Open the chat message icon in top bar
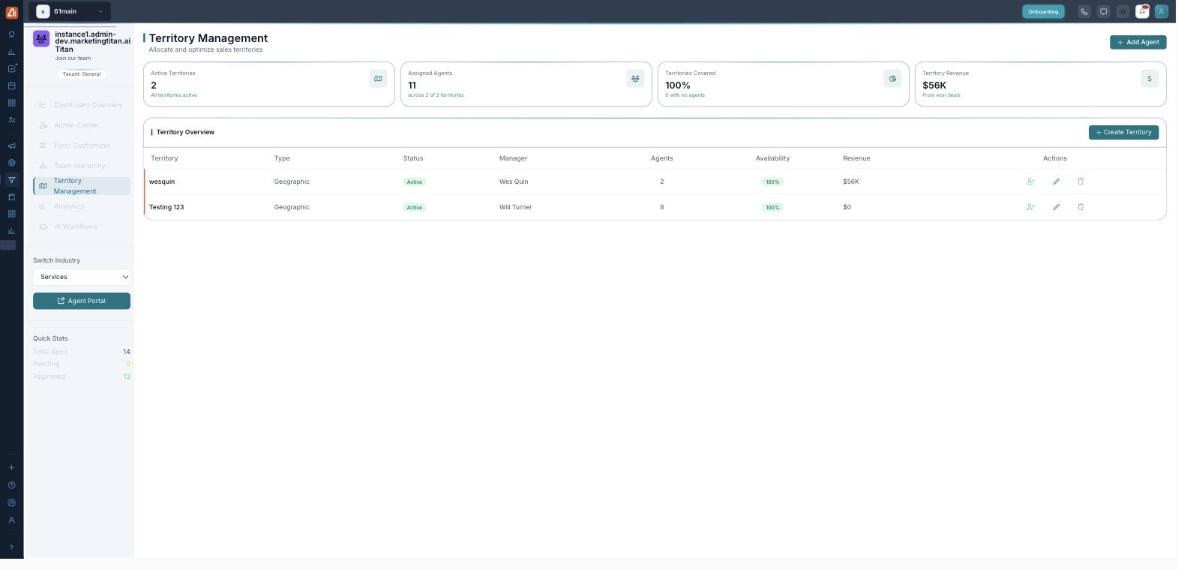1178x570 pixels. pos(1103,11)
